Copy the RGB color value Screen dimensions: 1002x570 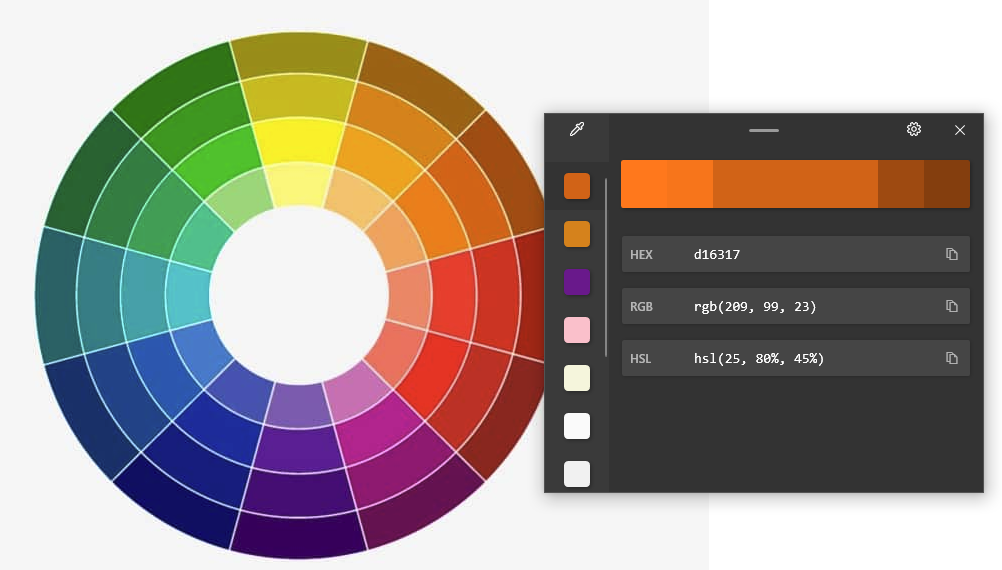(952, 307)
